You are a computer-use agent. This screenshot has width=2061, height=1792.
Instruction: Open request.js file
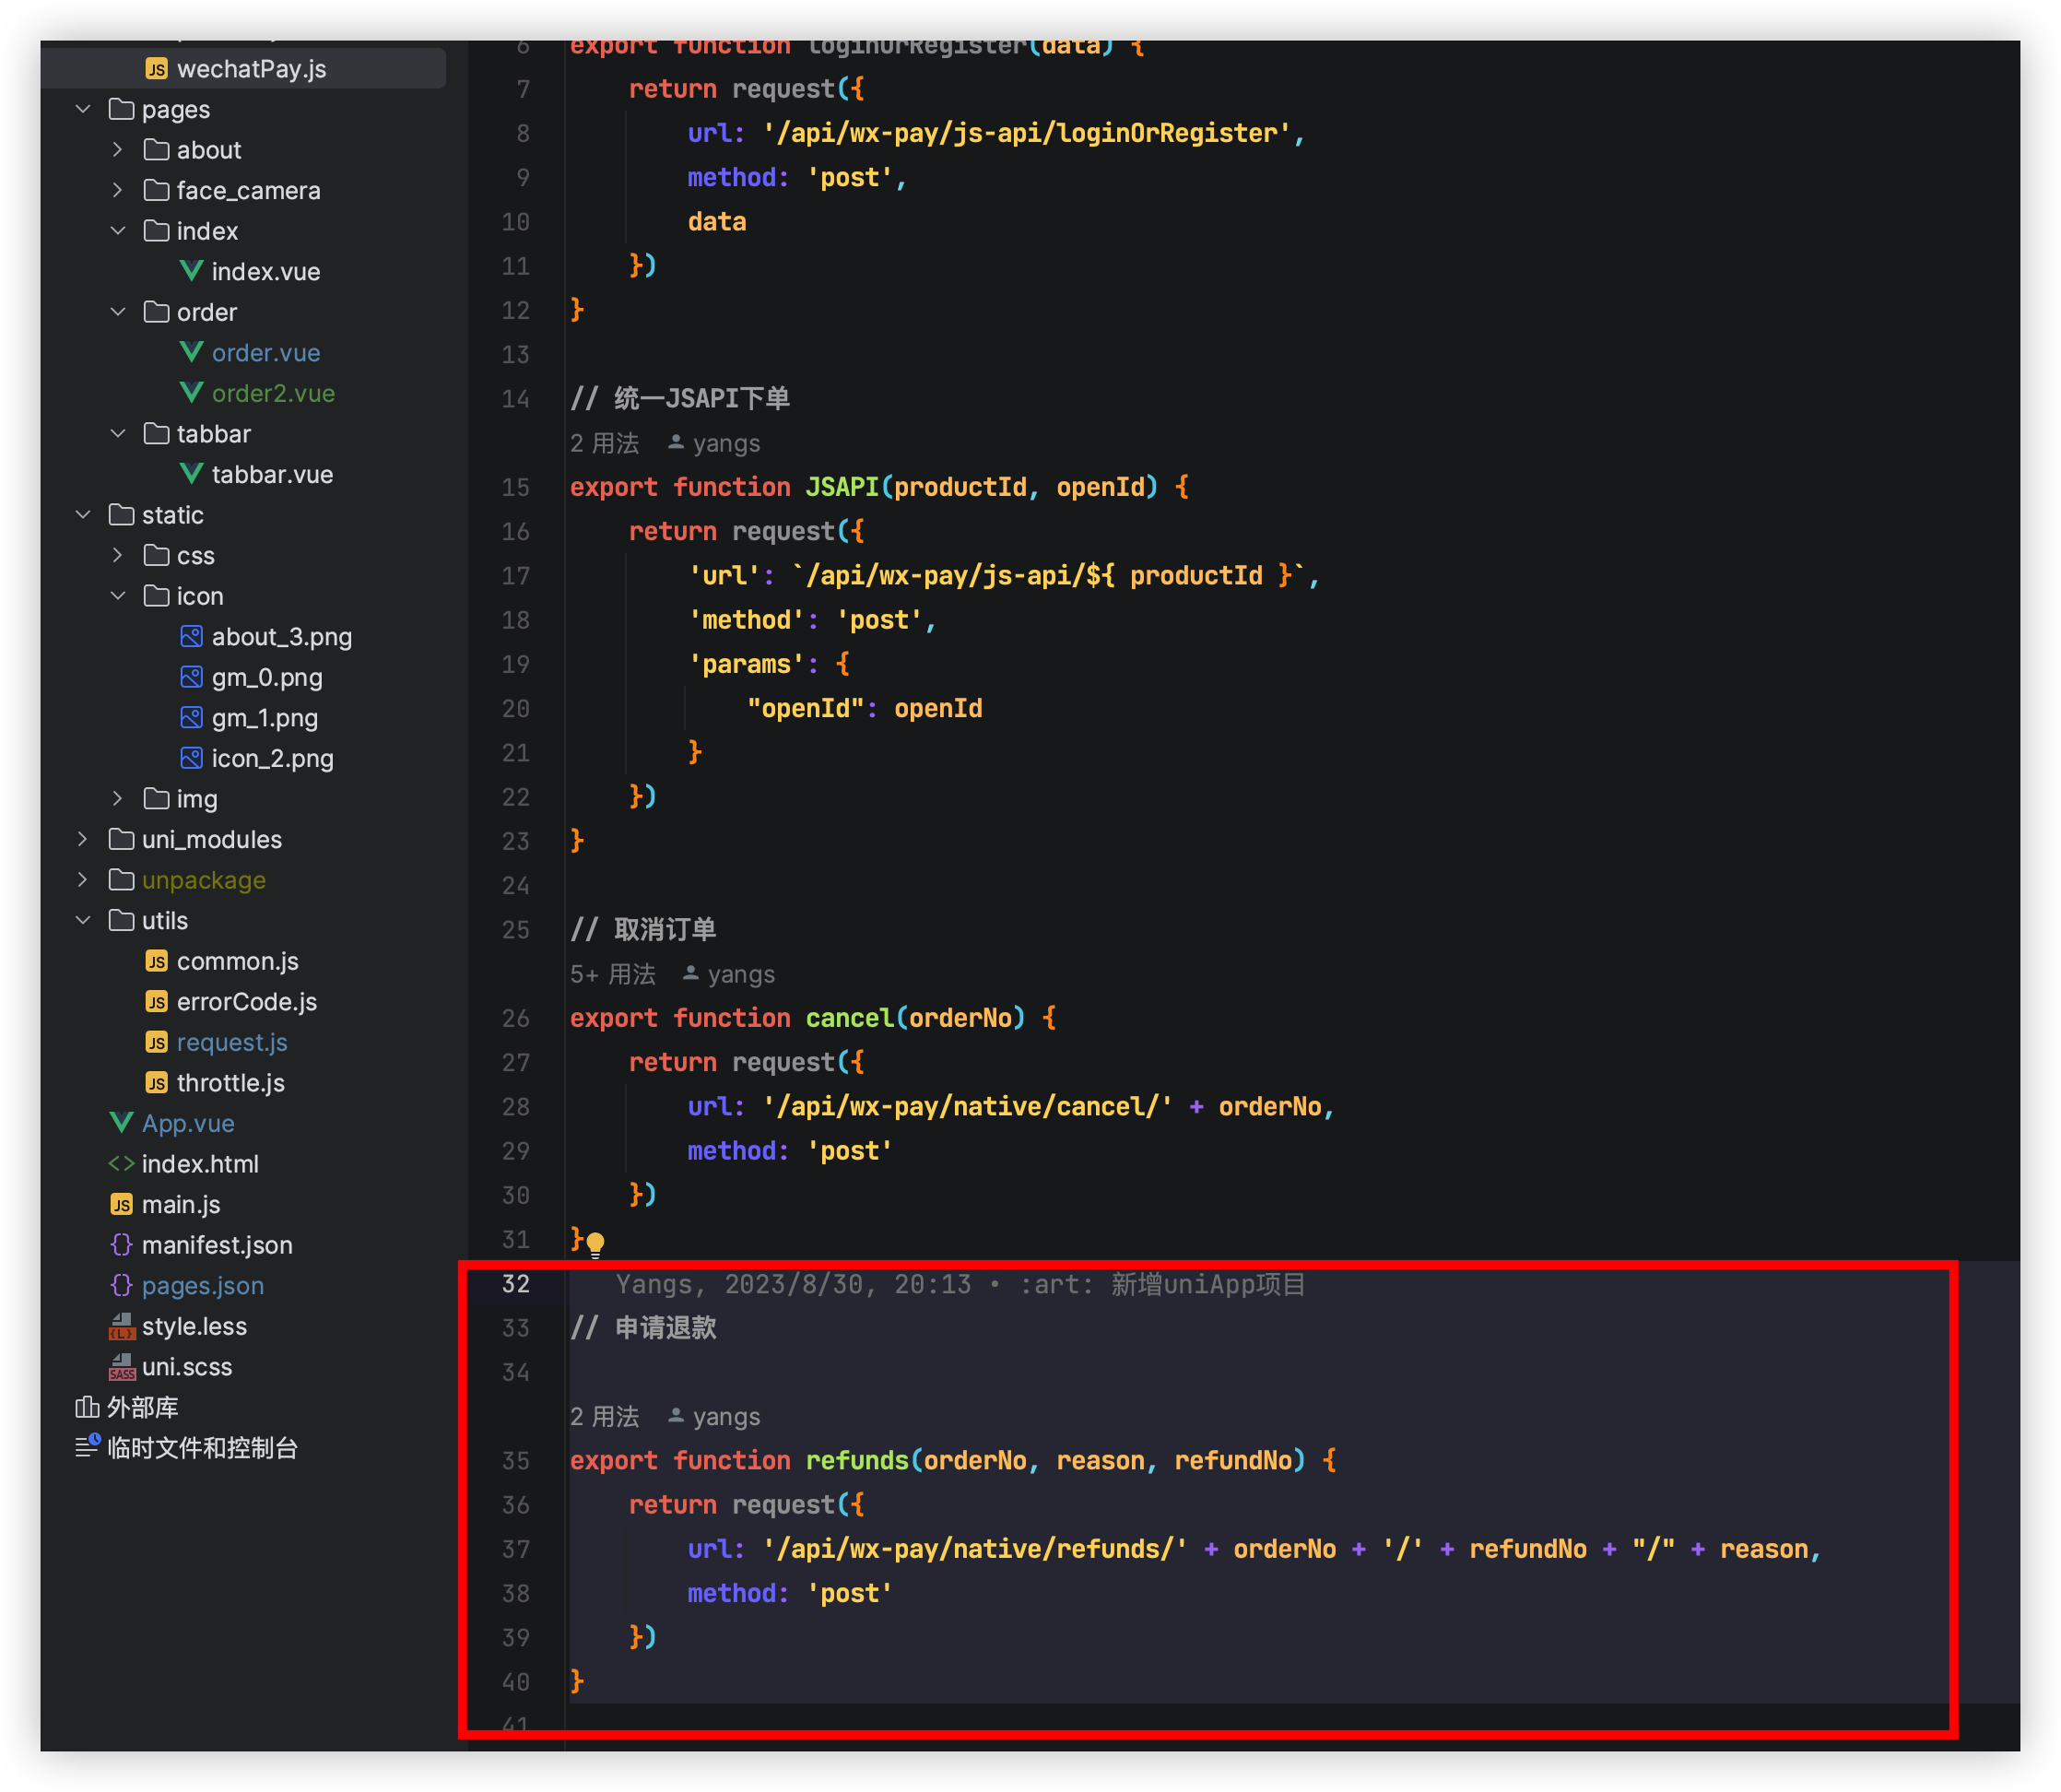[231, 1042]
